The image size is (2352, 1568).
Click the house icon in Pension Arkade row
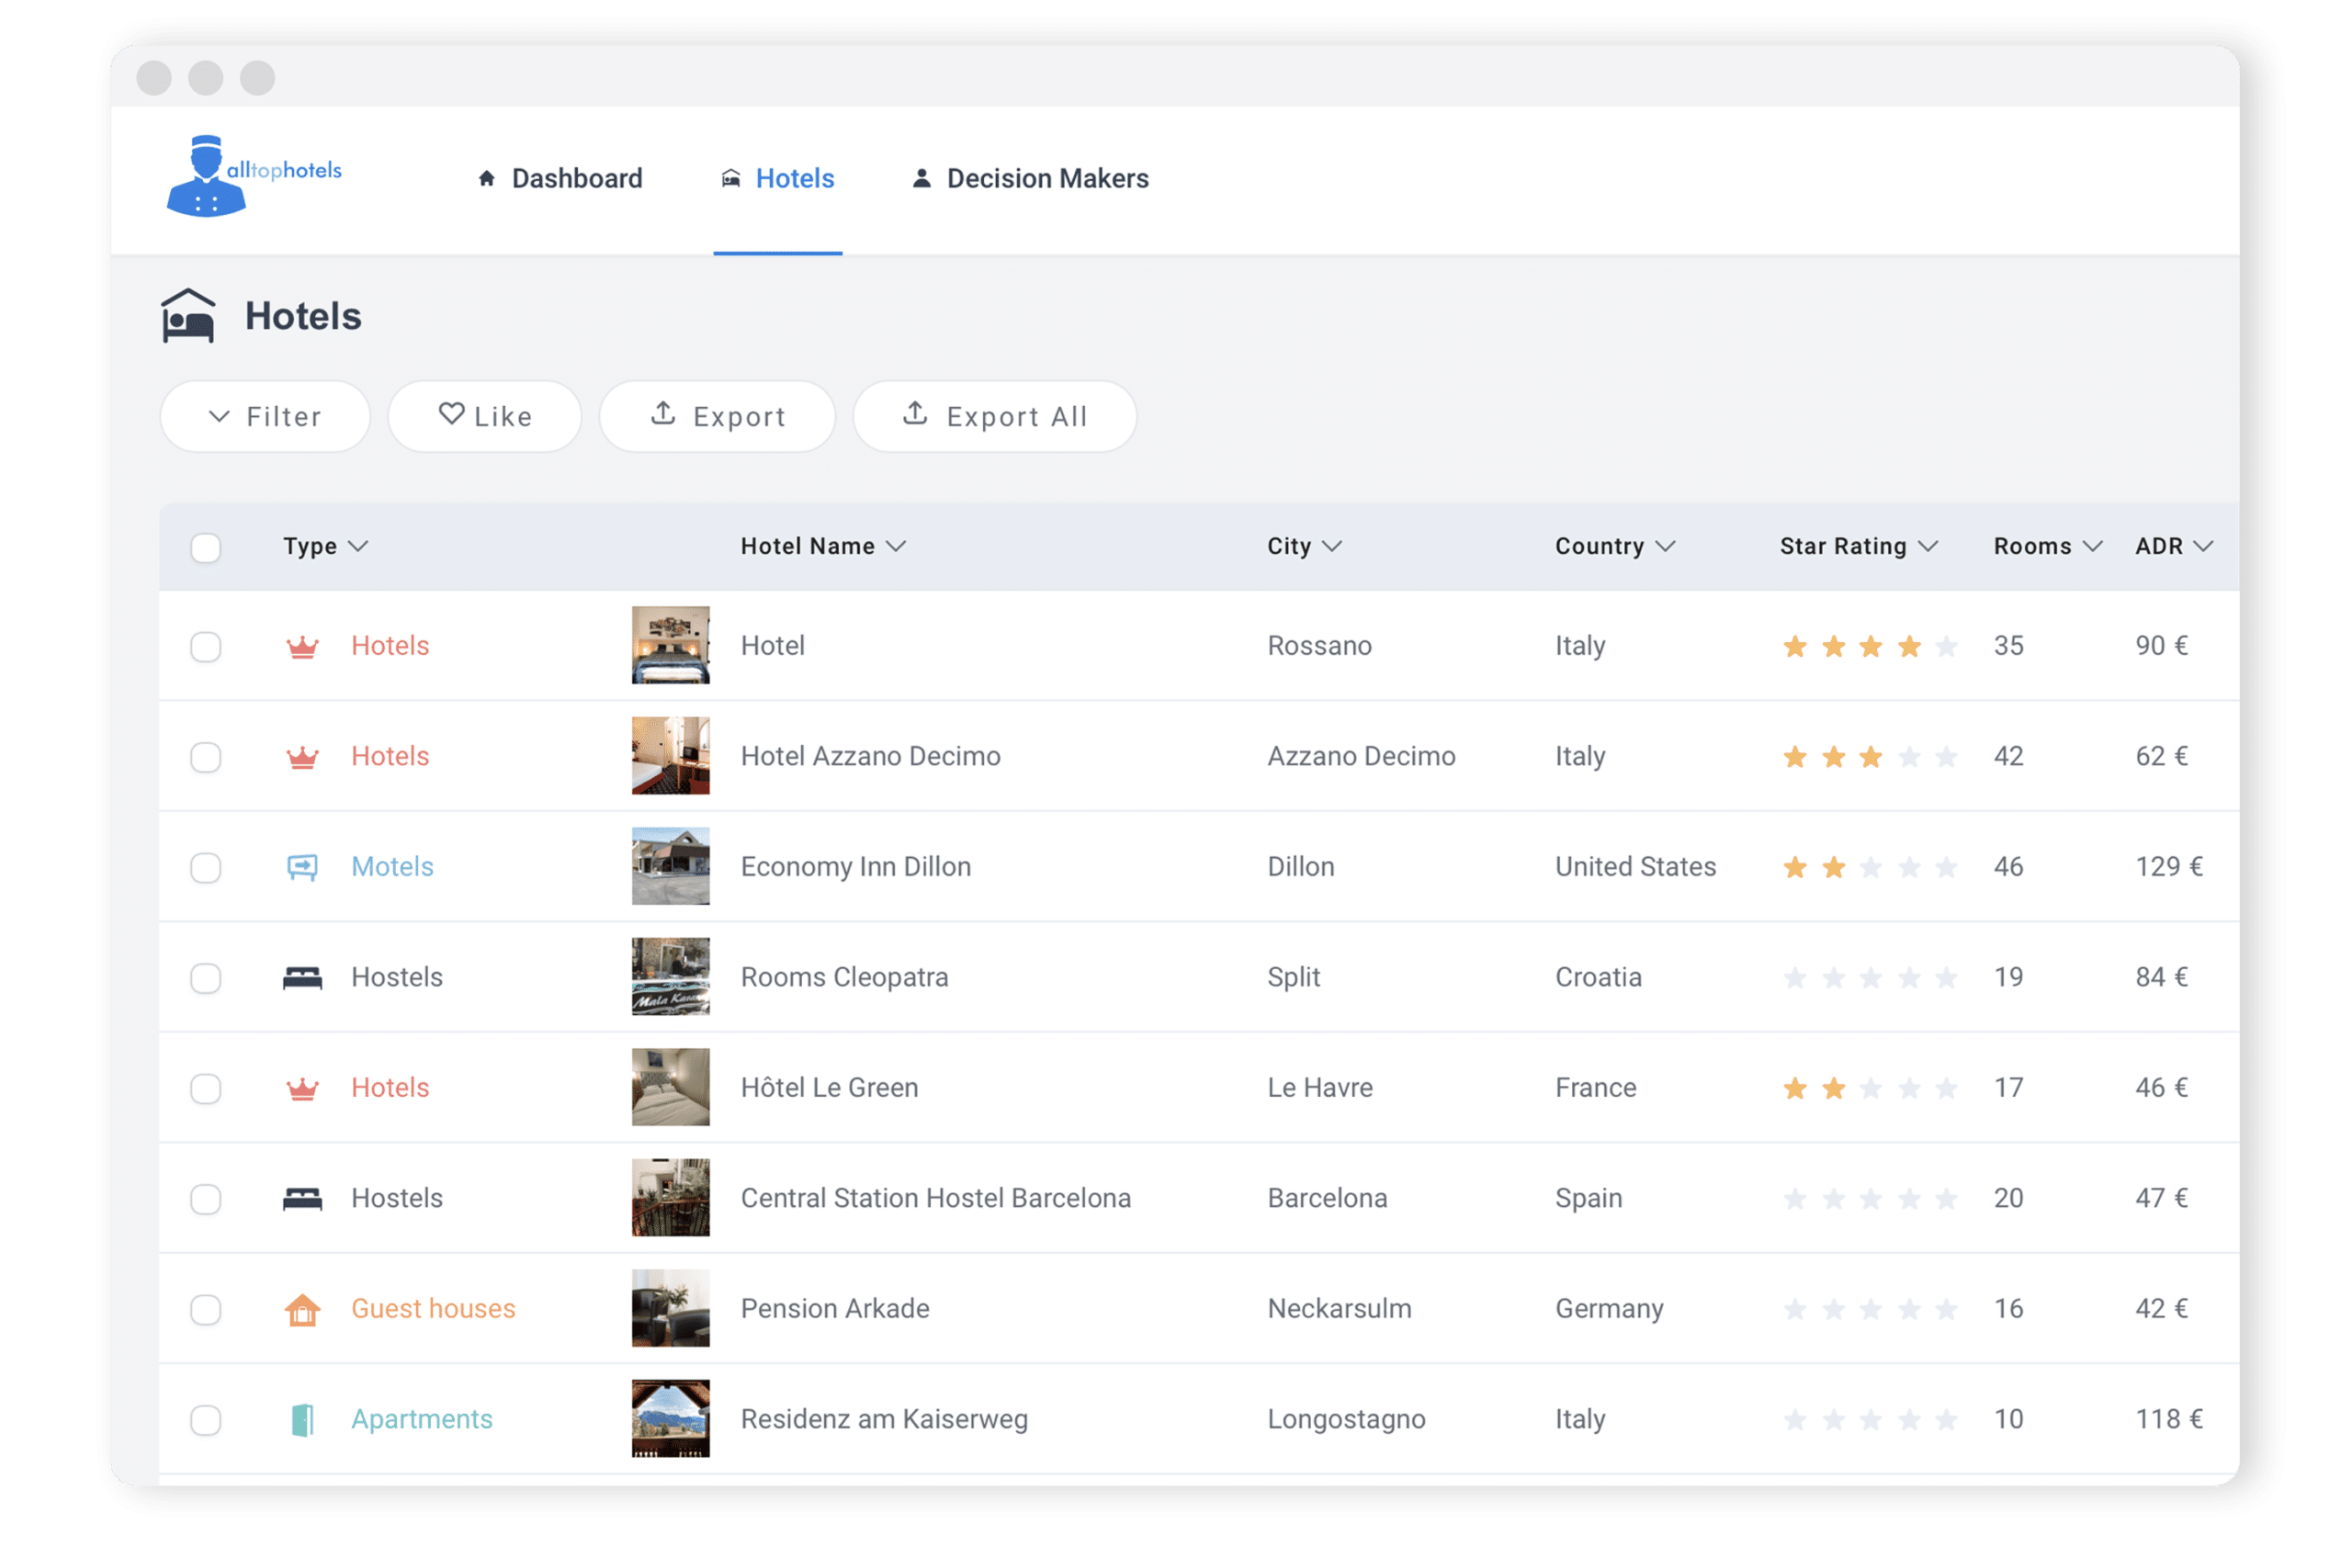point(302,1309)
